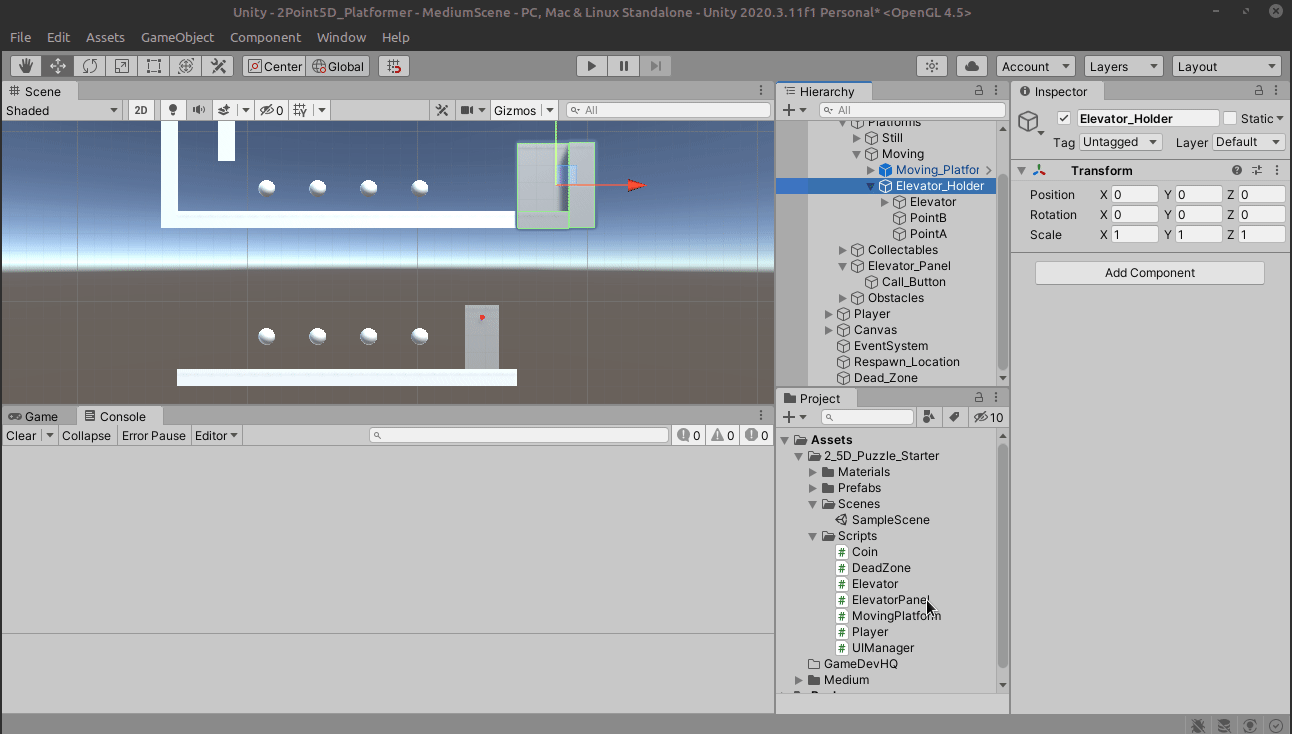Clear the console log

pyautogui.click(x=21, y=435)
